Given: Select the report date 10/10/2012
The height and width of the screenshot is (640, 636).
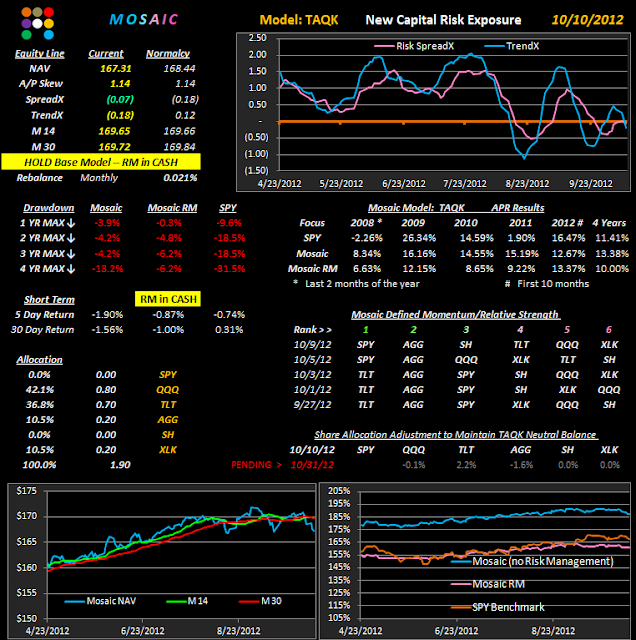Looking at the screenshot, I should coord(587,20).
